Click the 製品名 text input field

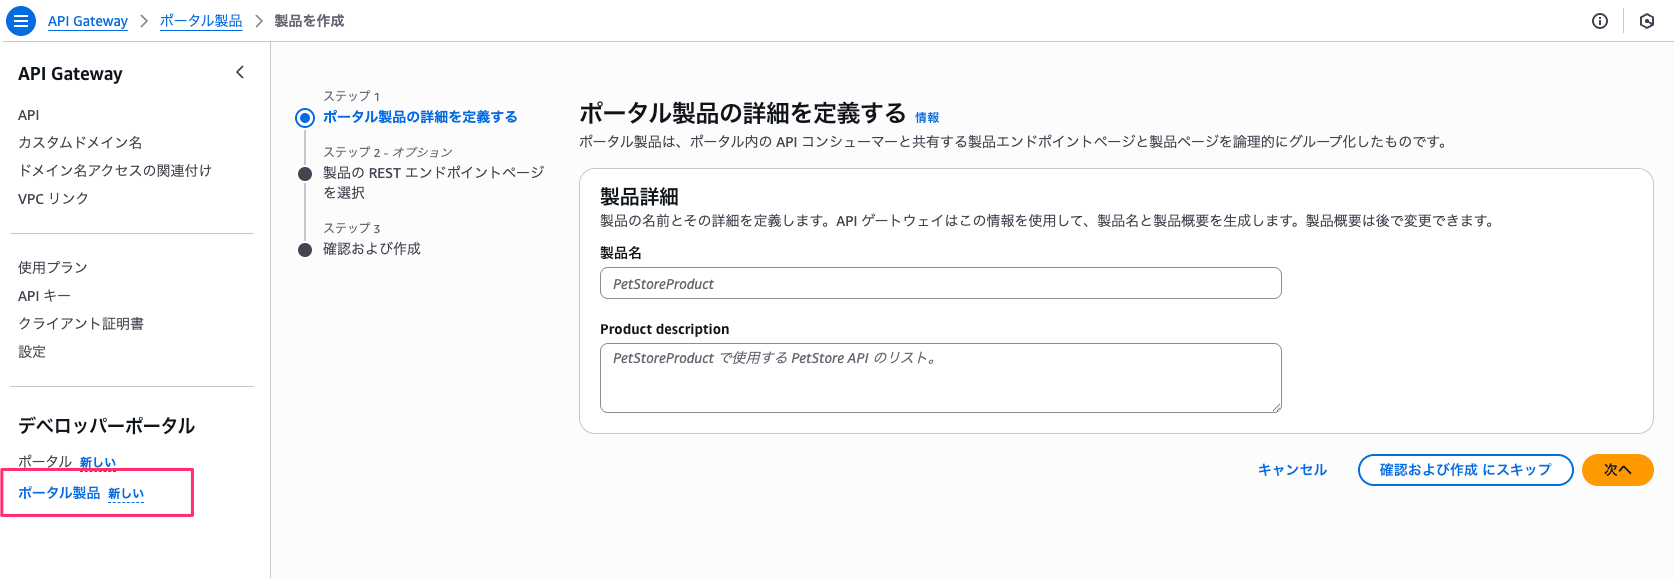pyautogui.click(x=940, y=283)
